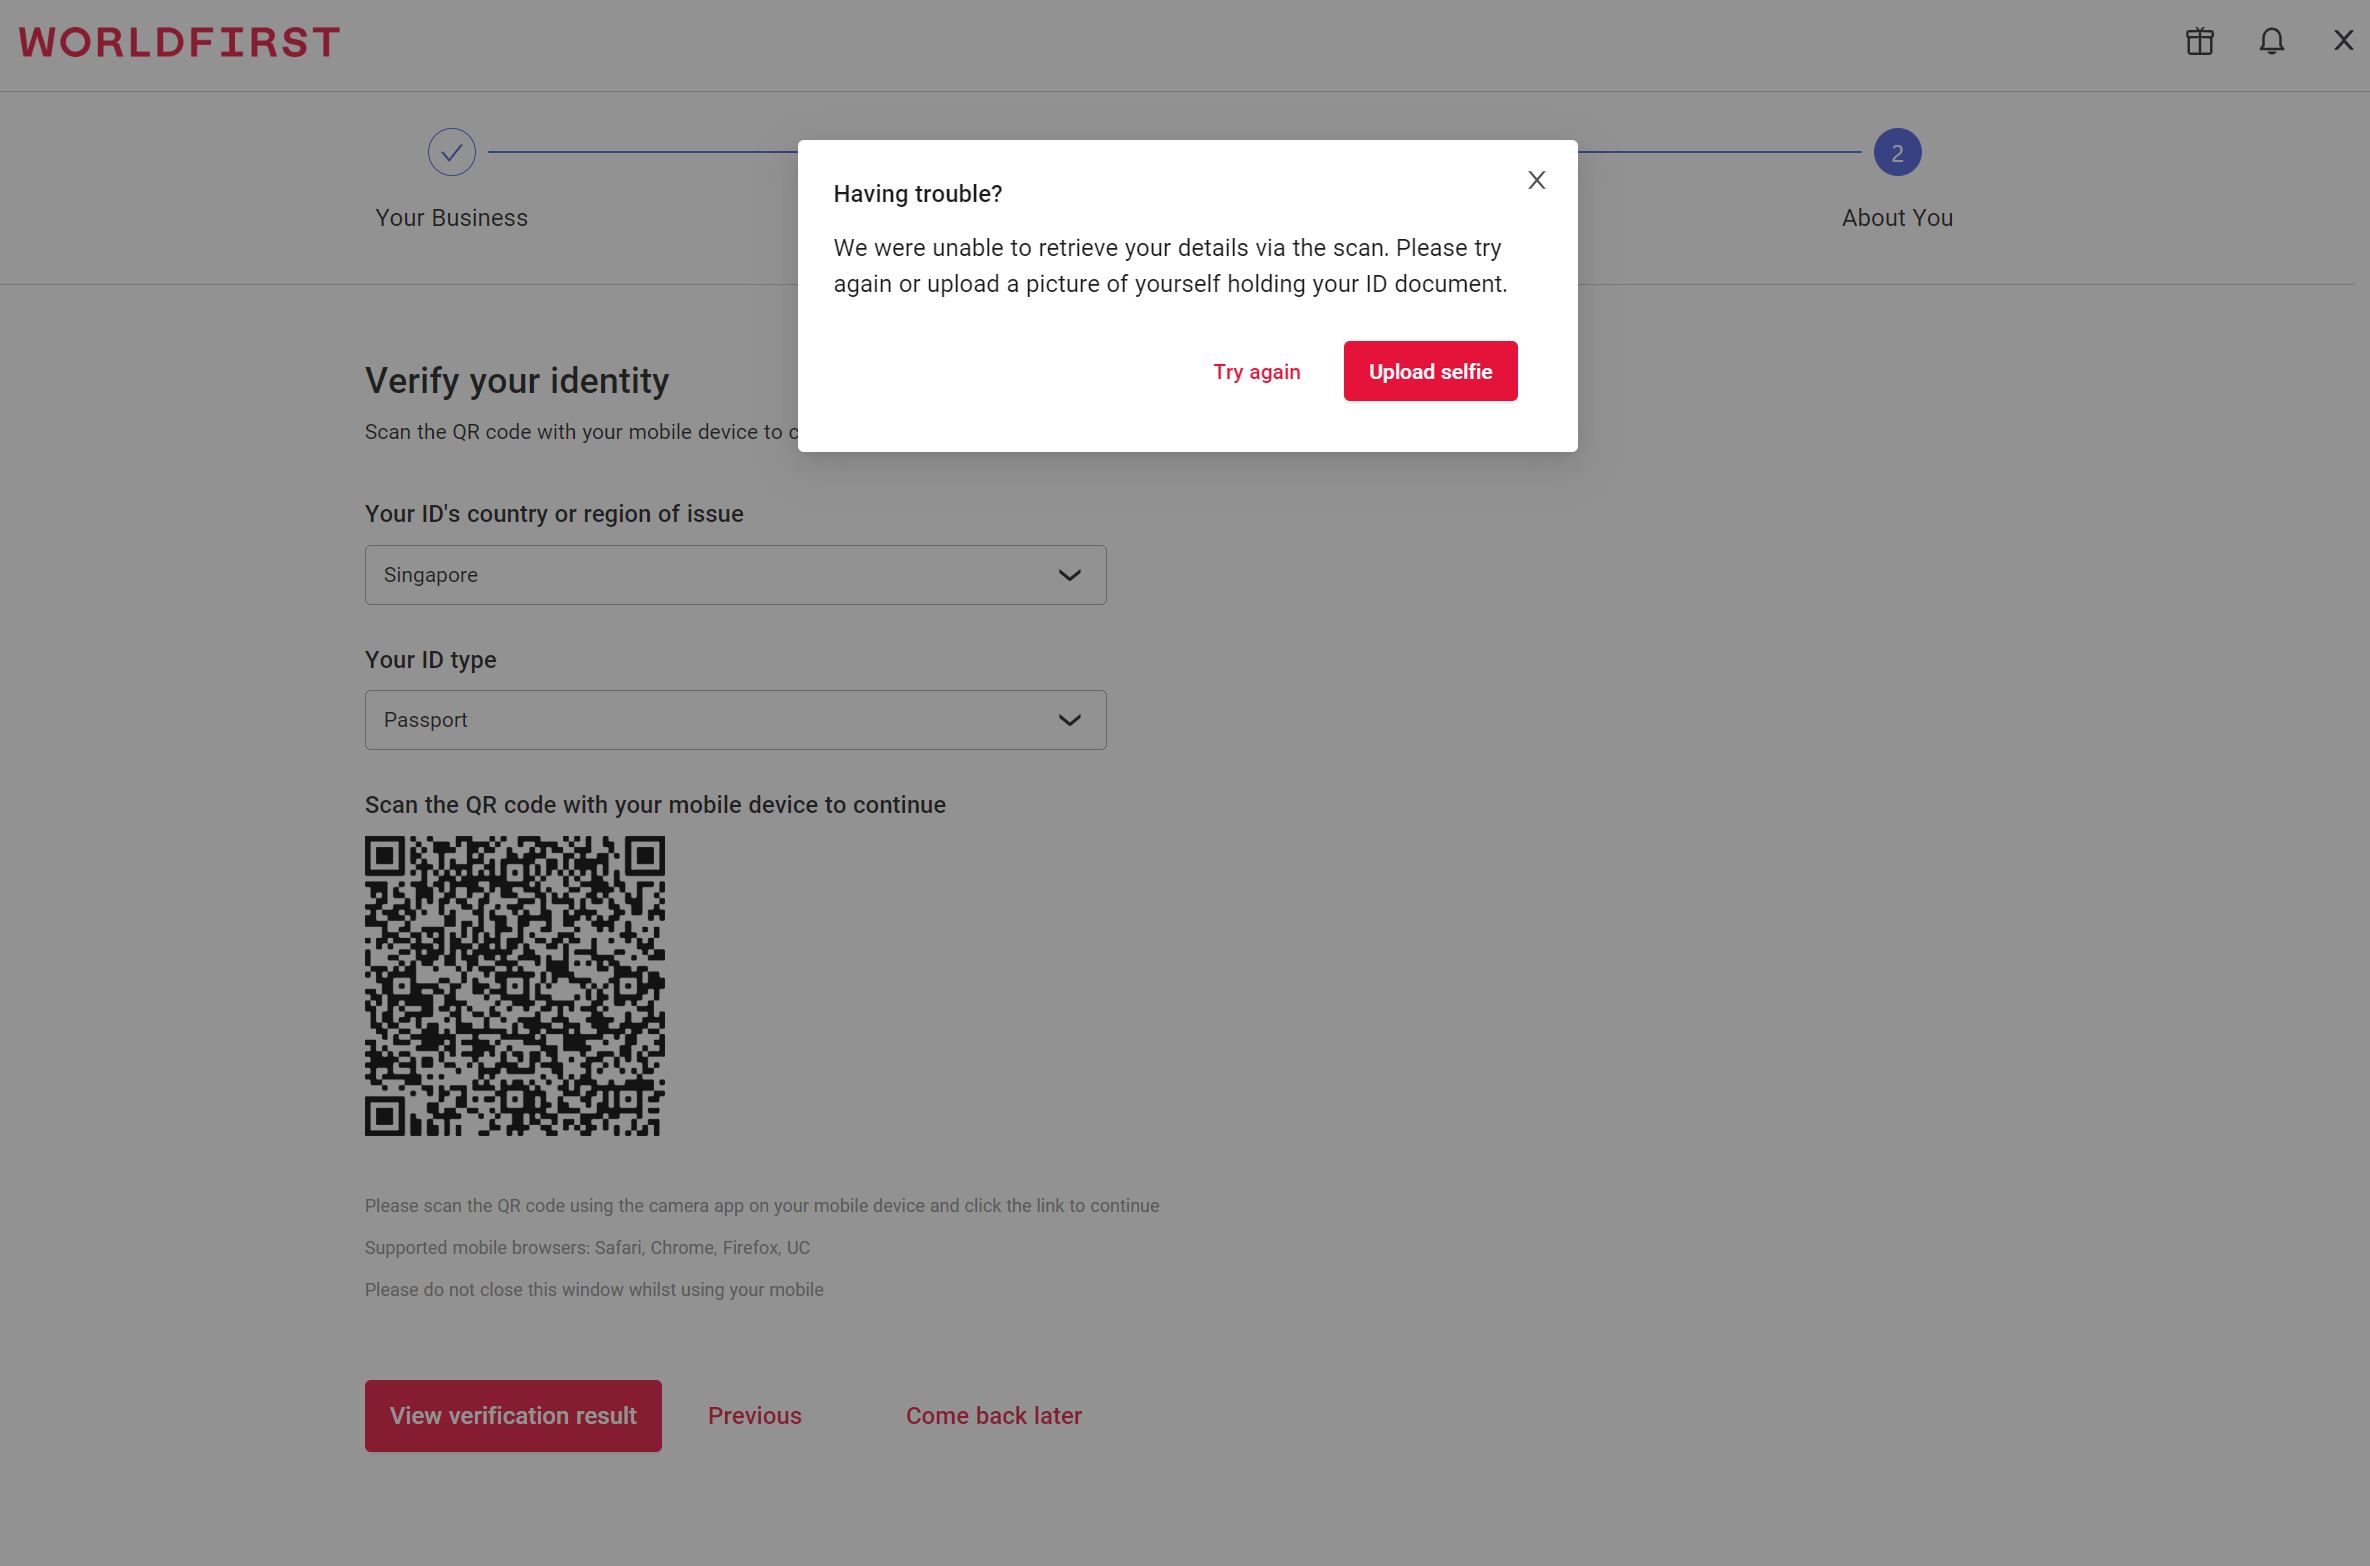2370x1566 pixels.
Task: Click the QR code image
Action: coord(514,986)
